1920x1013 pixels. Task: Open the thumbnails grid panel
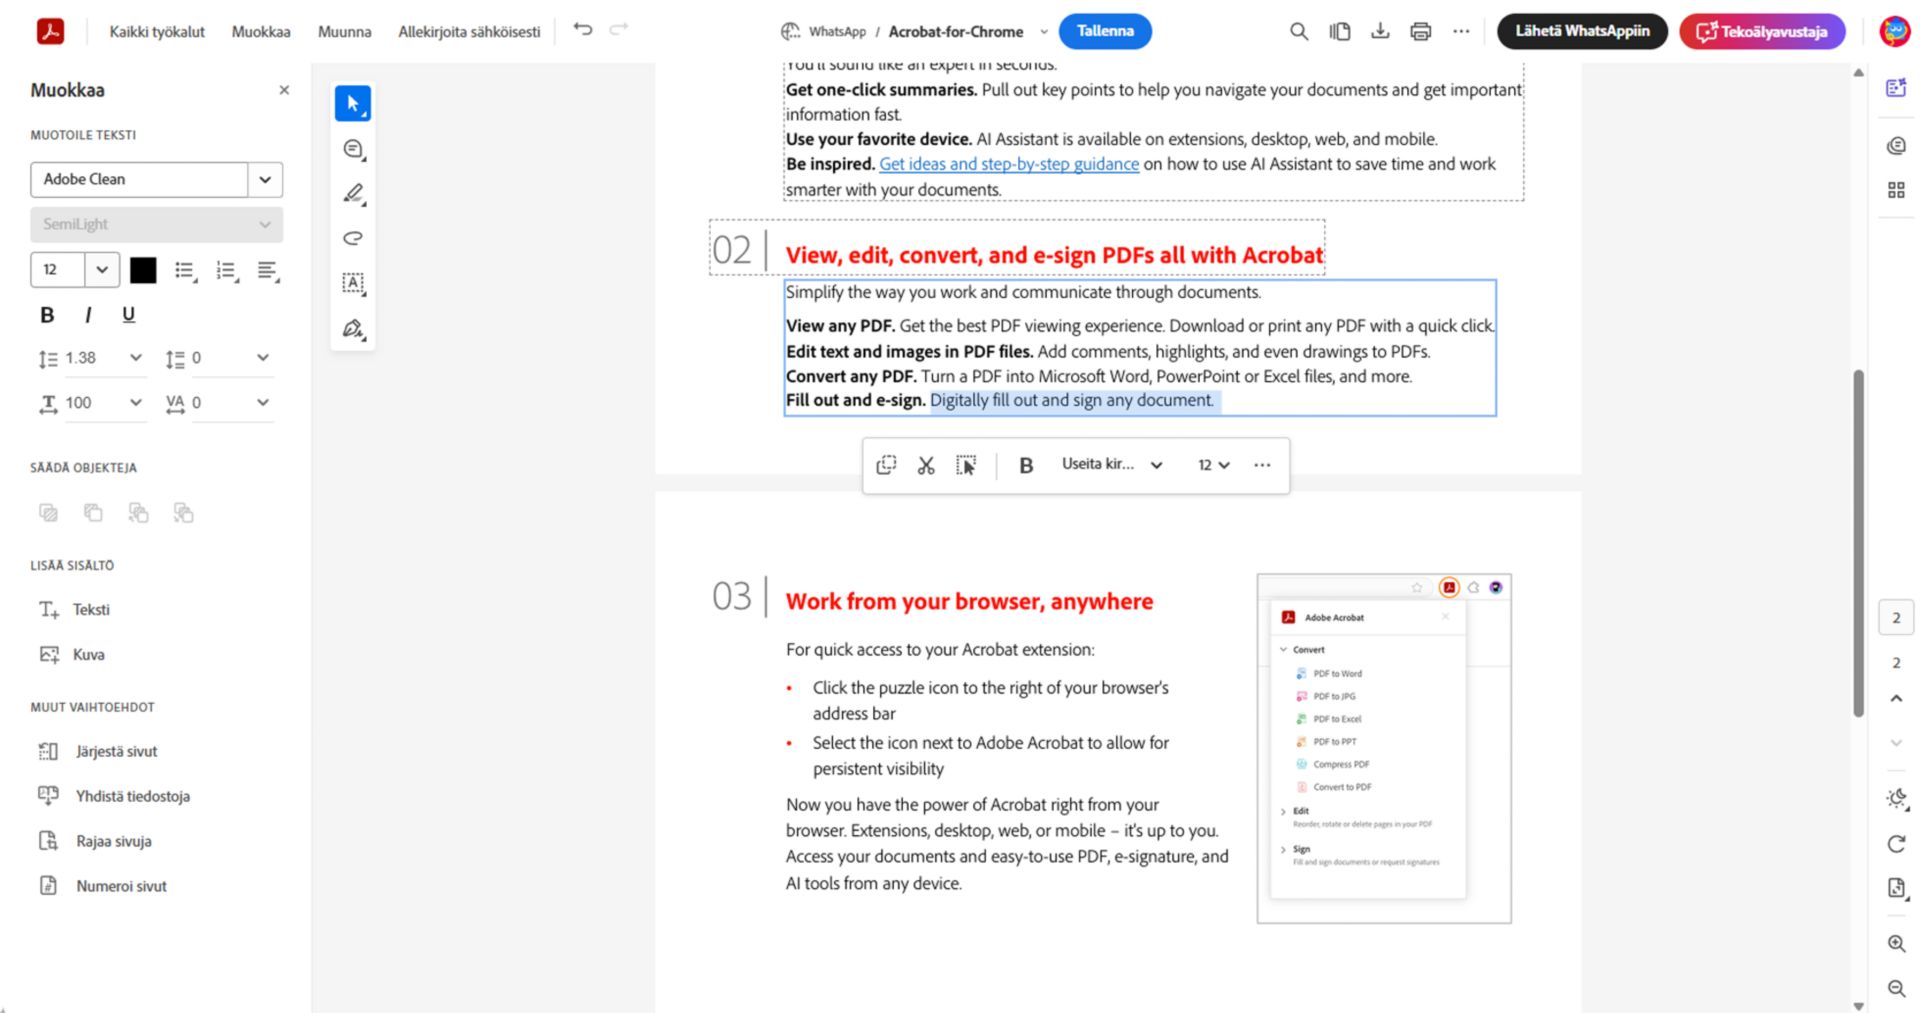point(1896,190)
